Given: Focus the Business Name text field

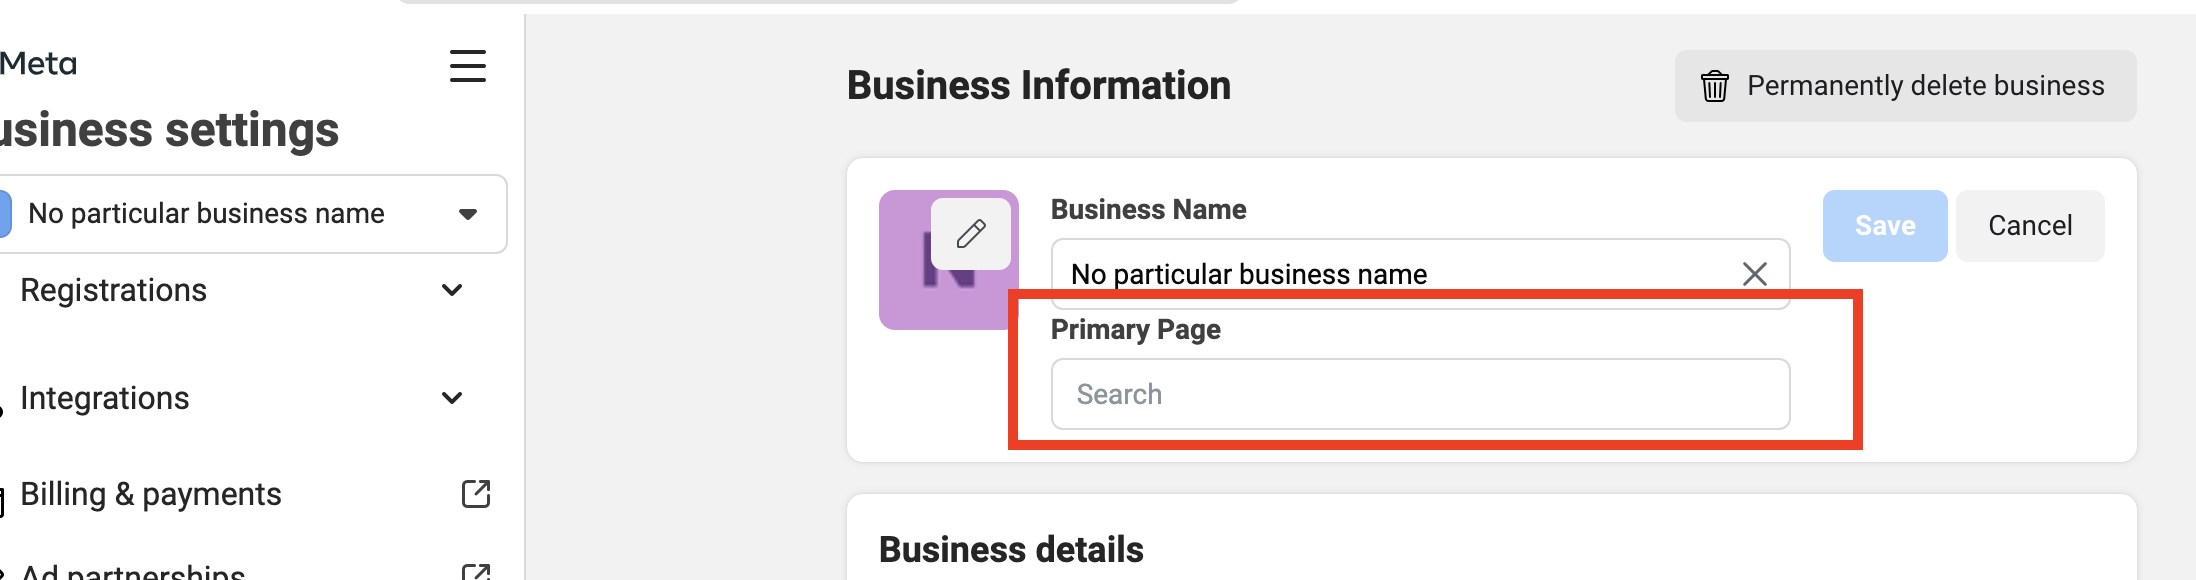Looking at the screenshot, I should pyautogui.click(x=1390, y=273).
